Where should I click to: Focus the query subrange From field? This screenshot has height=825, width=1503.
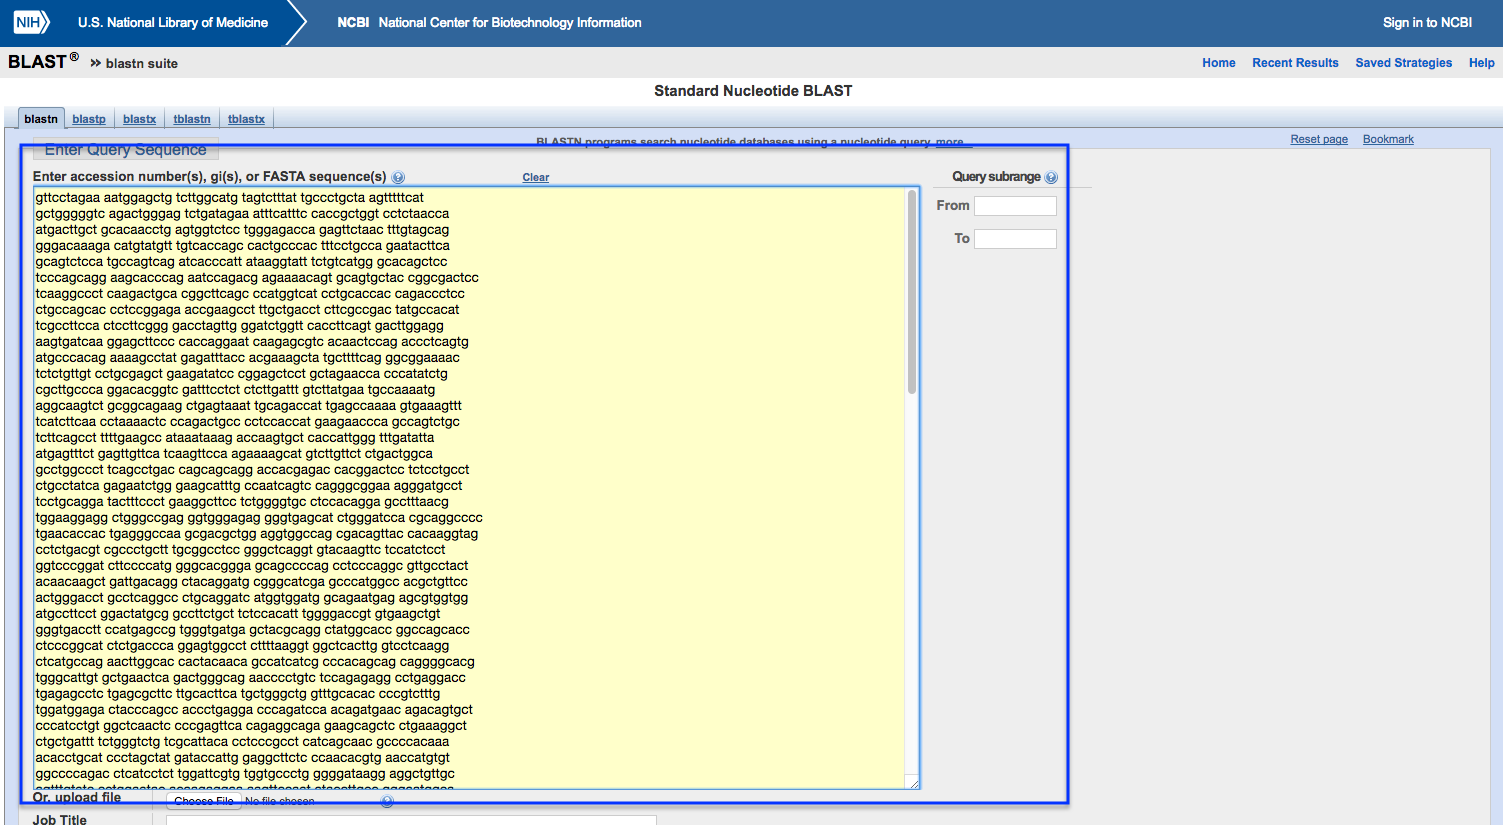pos(1015,206)
